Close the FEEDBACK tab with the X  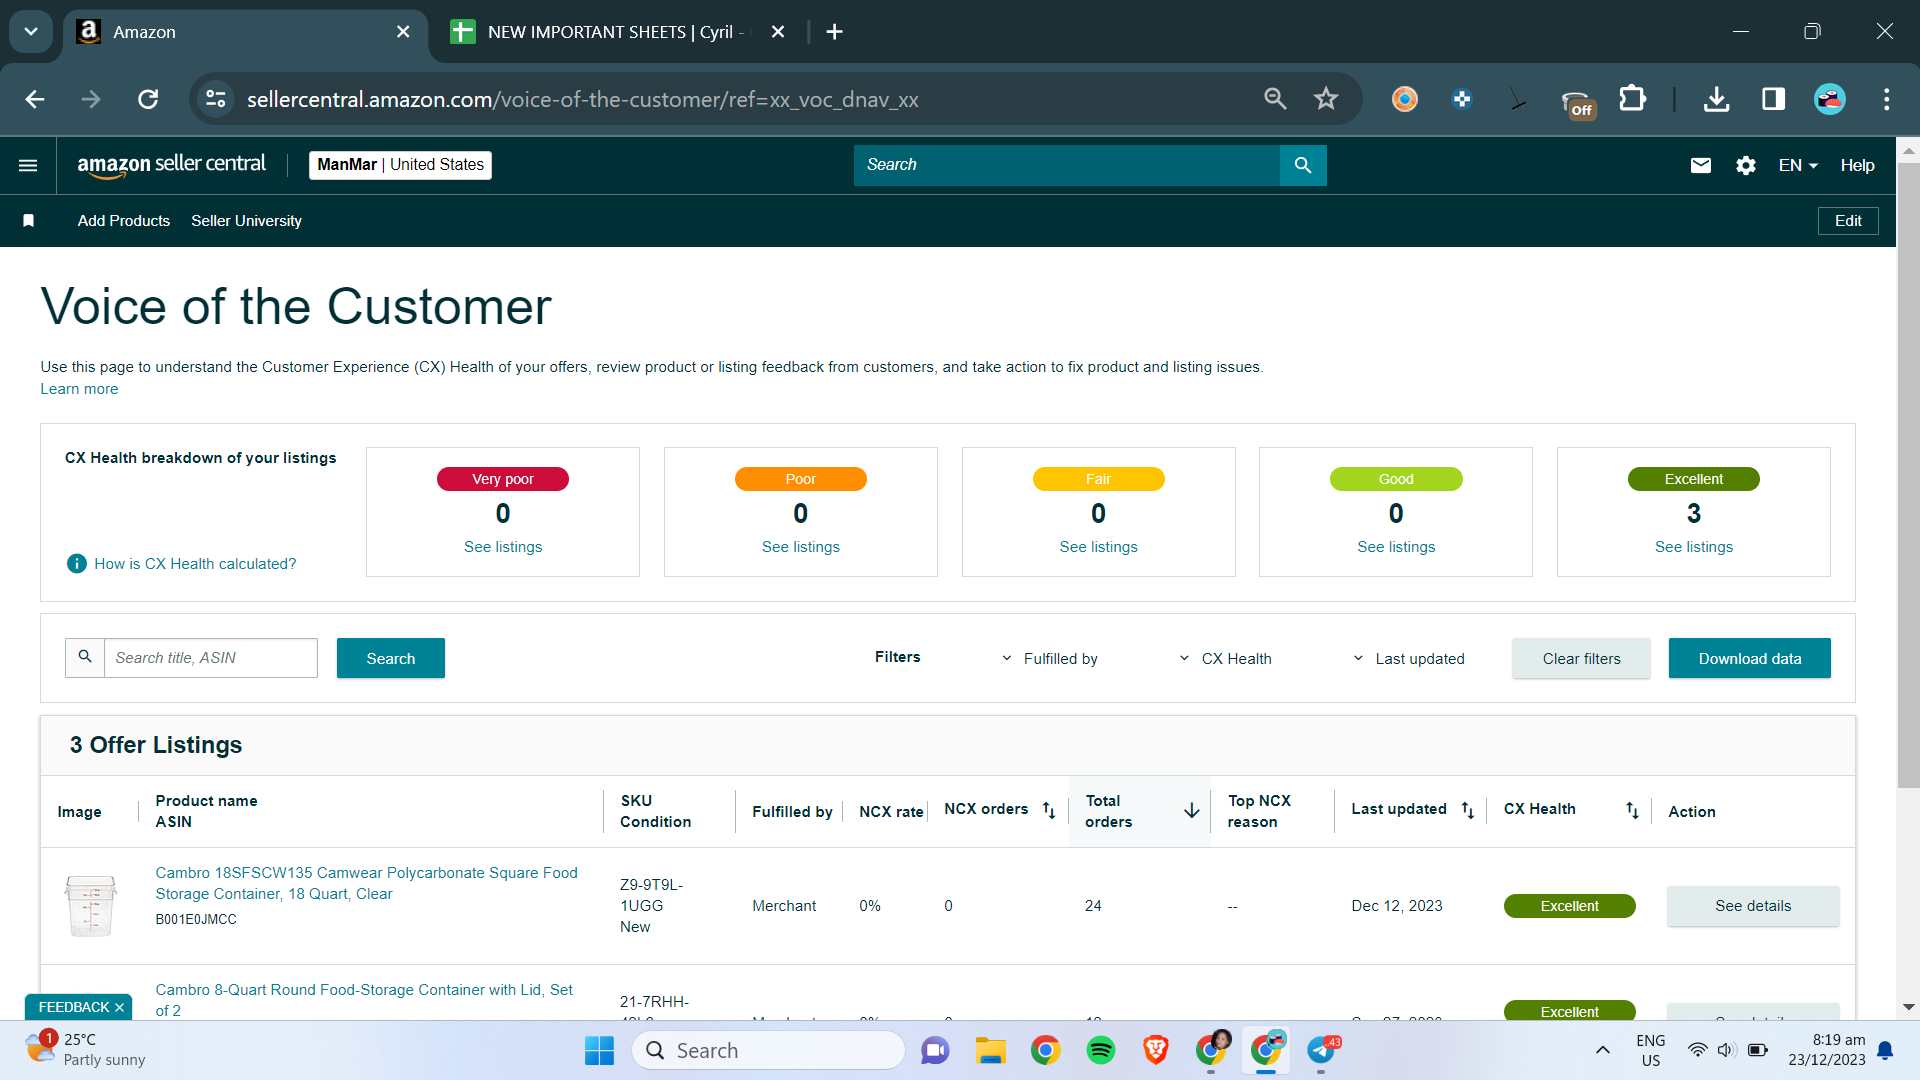pos(120,1007)
